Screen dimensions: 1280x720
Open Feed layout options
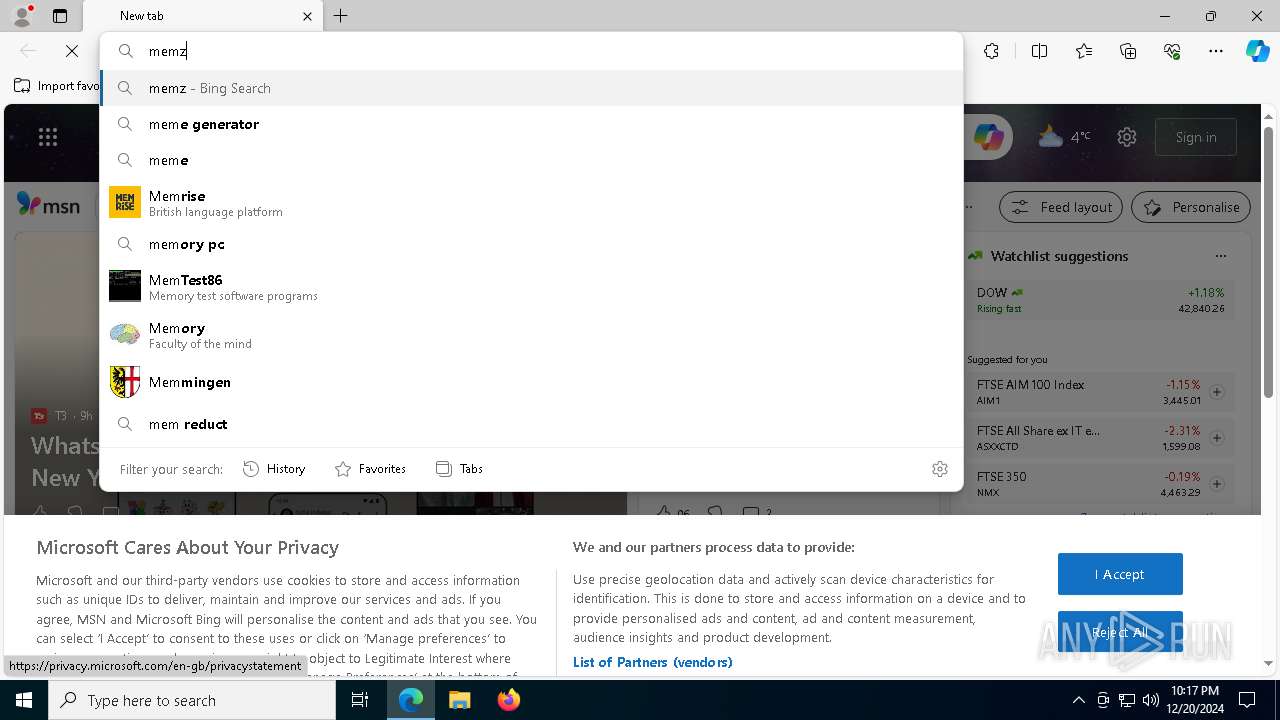pos(1062,207)
